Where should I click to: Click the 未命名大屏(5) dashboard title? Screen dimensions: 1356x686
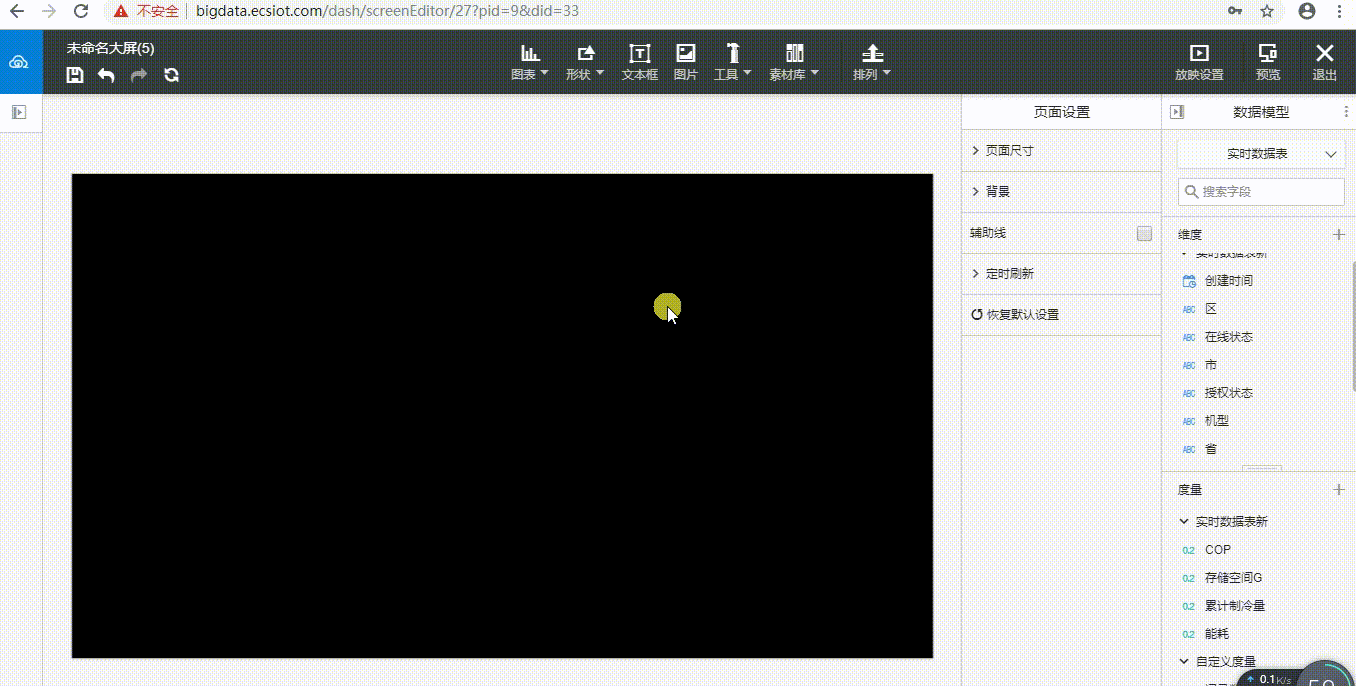click(x=110, y=48)
